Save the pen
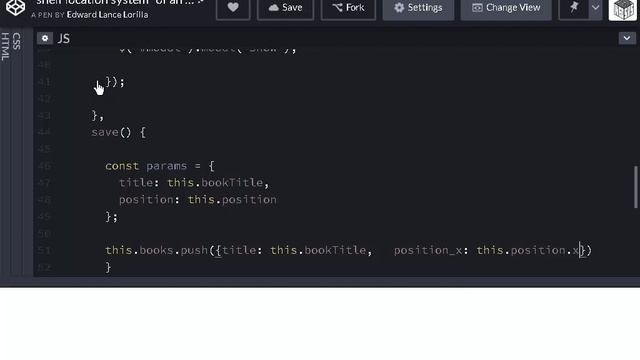Screen dimensions: 640x360 [x=285, y=8]
